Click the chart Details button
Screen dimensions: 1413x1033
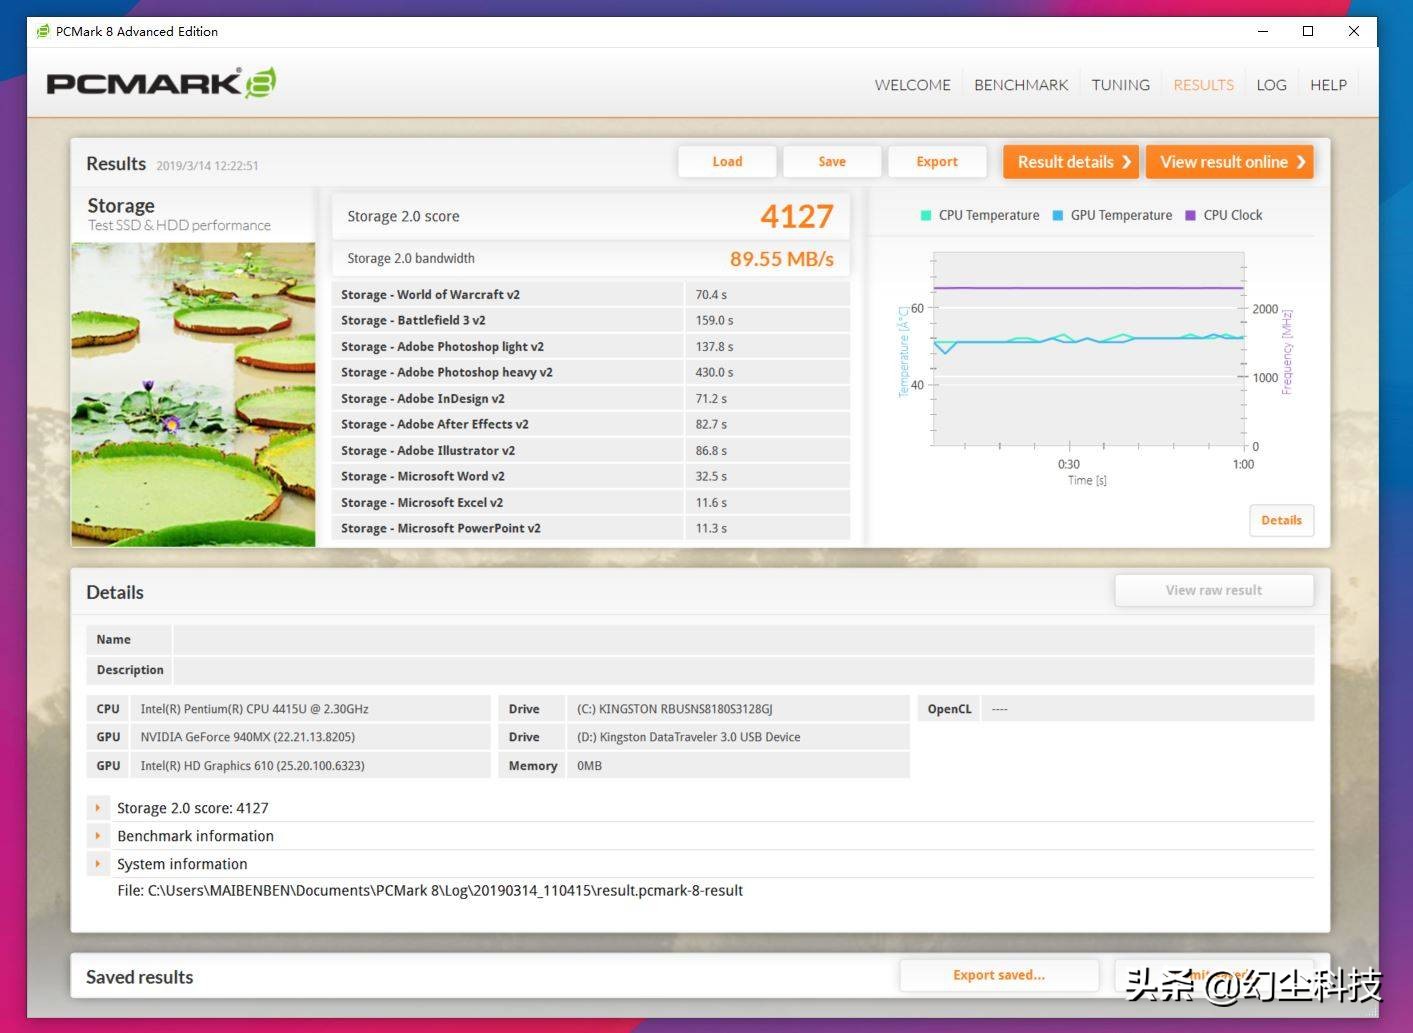point(1281,520)
